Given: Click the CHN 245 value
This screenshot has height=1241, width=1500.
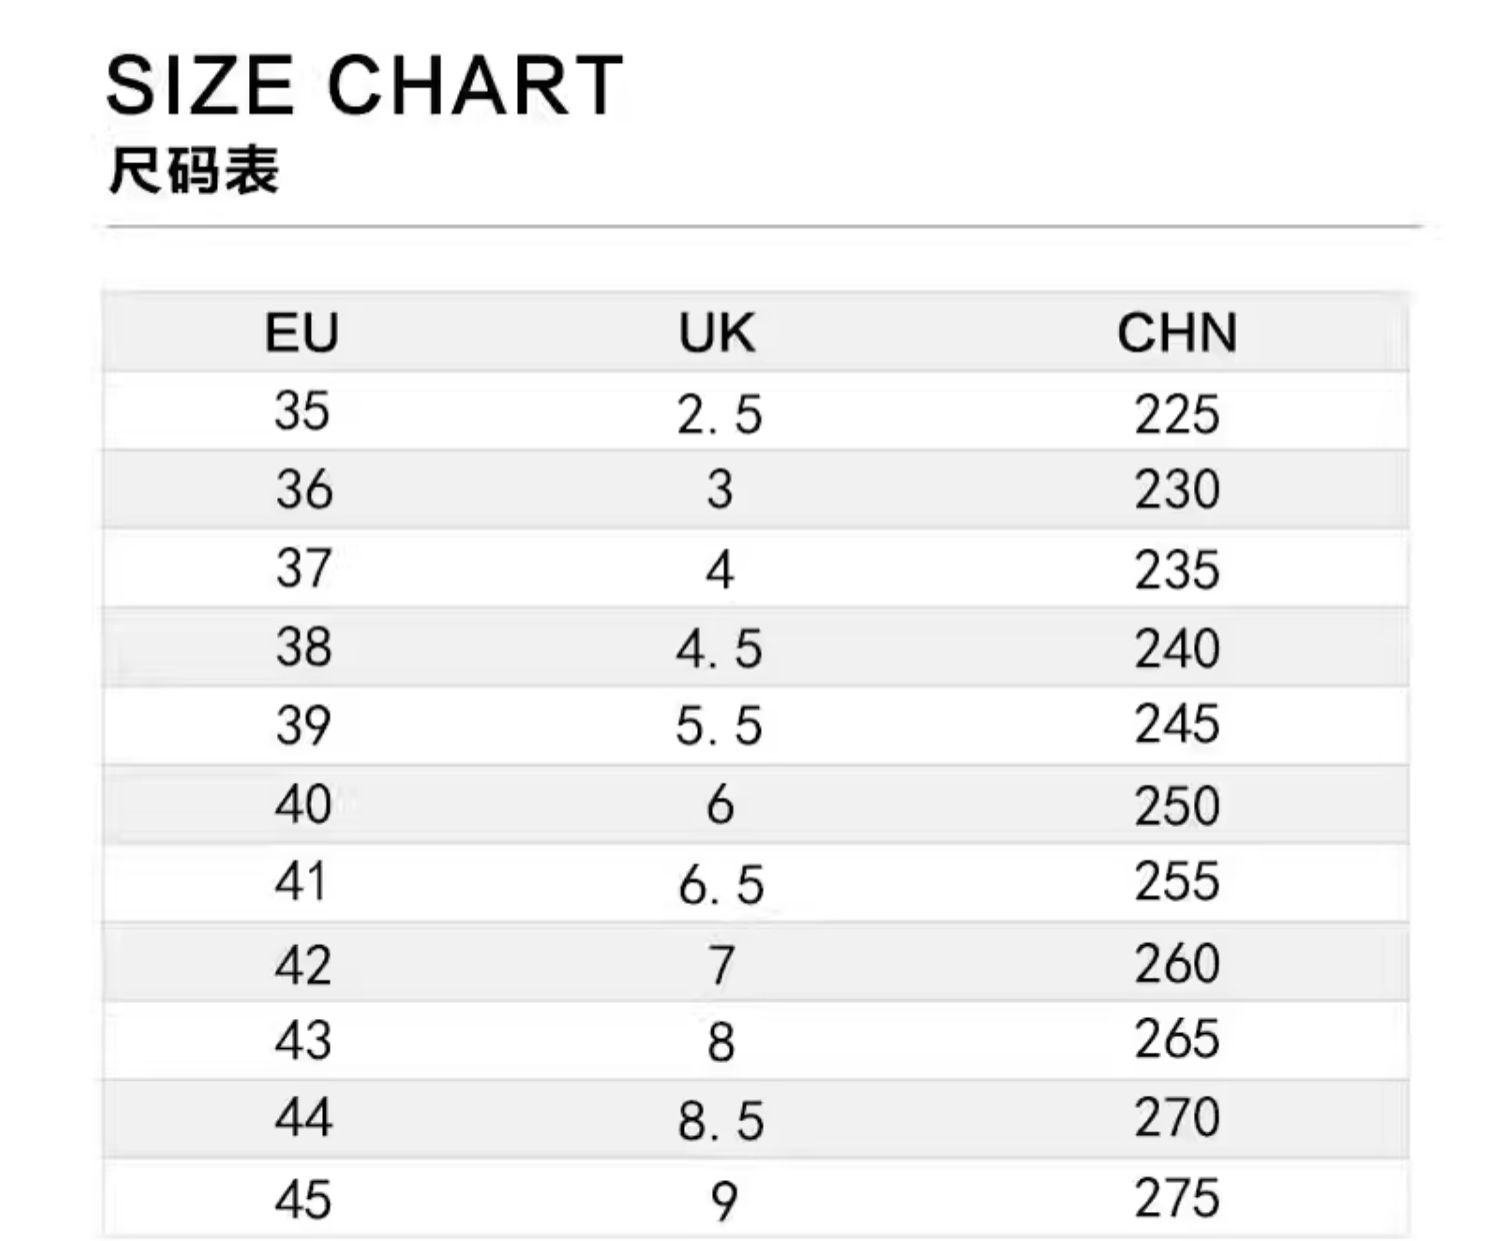Looking at the screenshot, I should pos(1177,724).
